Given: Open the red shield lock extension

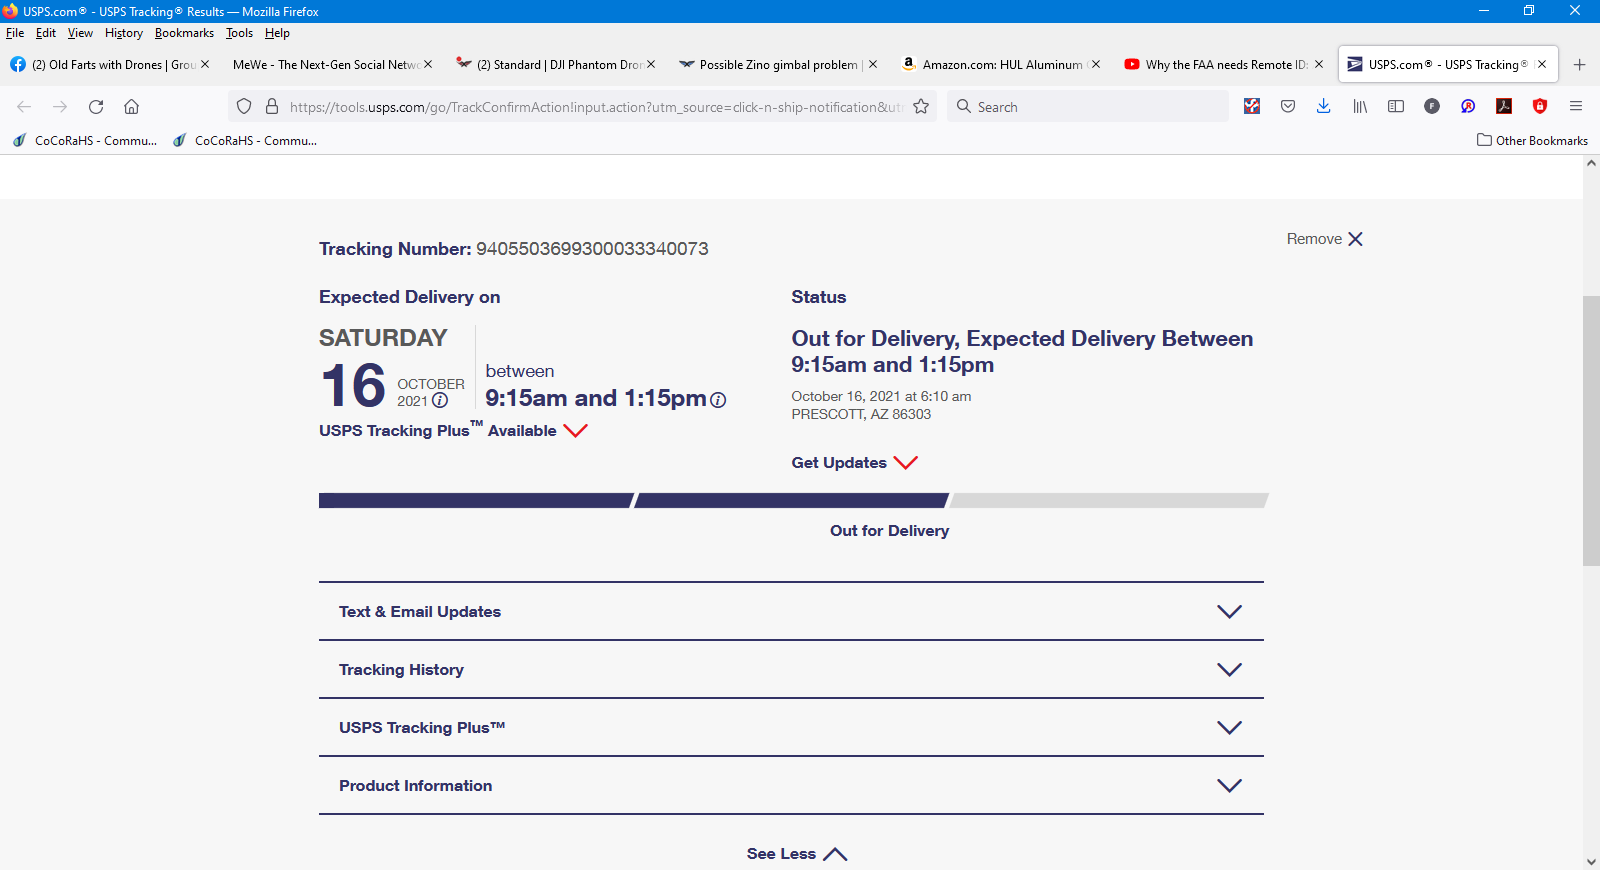Looking at the screenshot, I should coord(1540,106).
